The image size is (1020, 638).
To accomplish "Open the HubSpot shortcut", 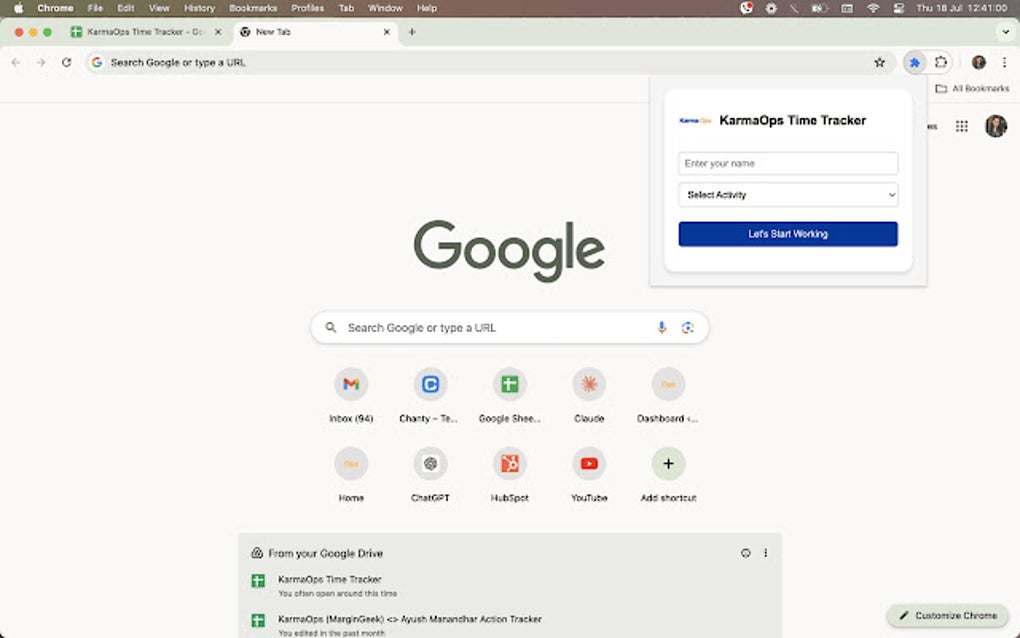I will (509, 464).
